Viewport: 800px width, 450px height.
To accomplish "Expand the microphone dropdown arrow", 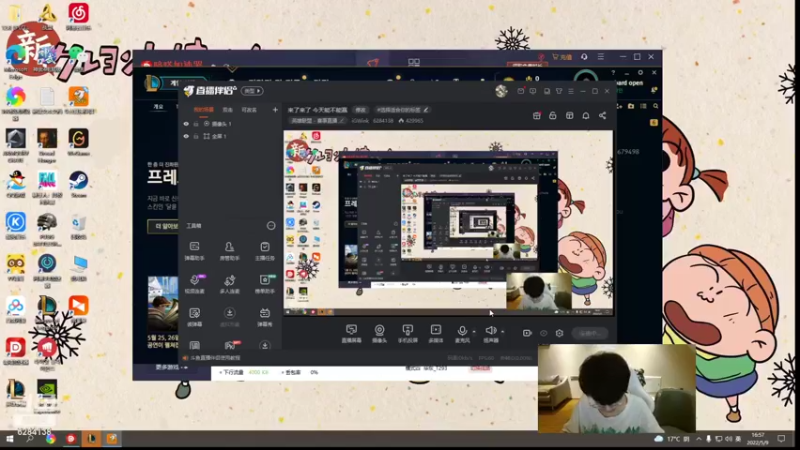I will point(474,332).
